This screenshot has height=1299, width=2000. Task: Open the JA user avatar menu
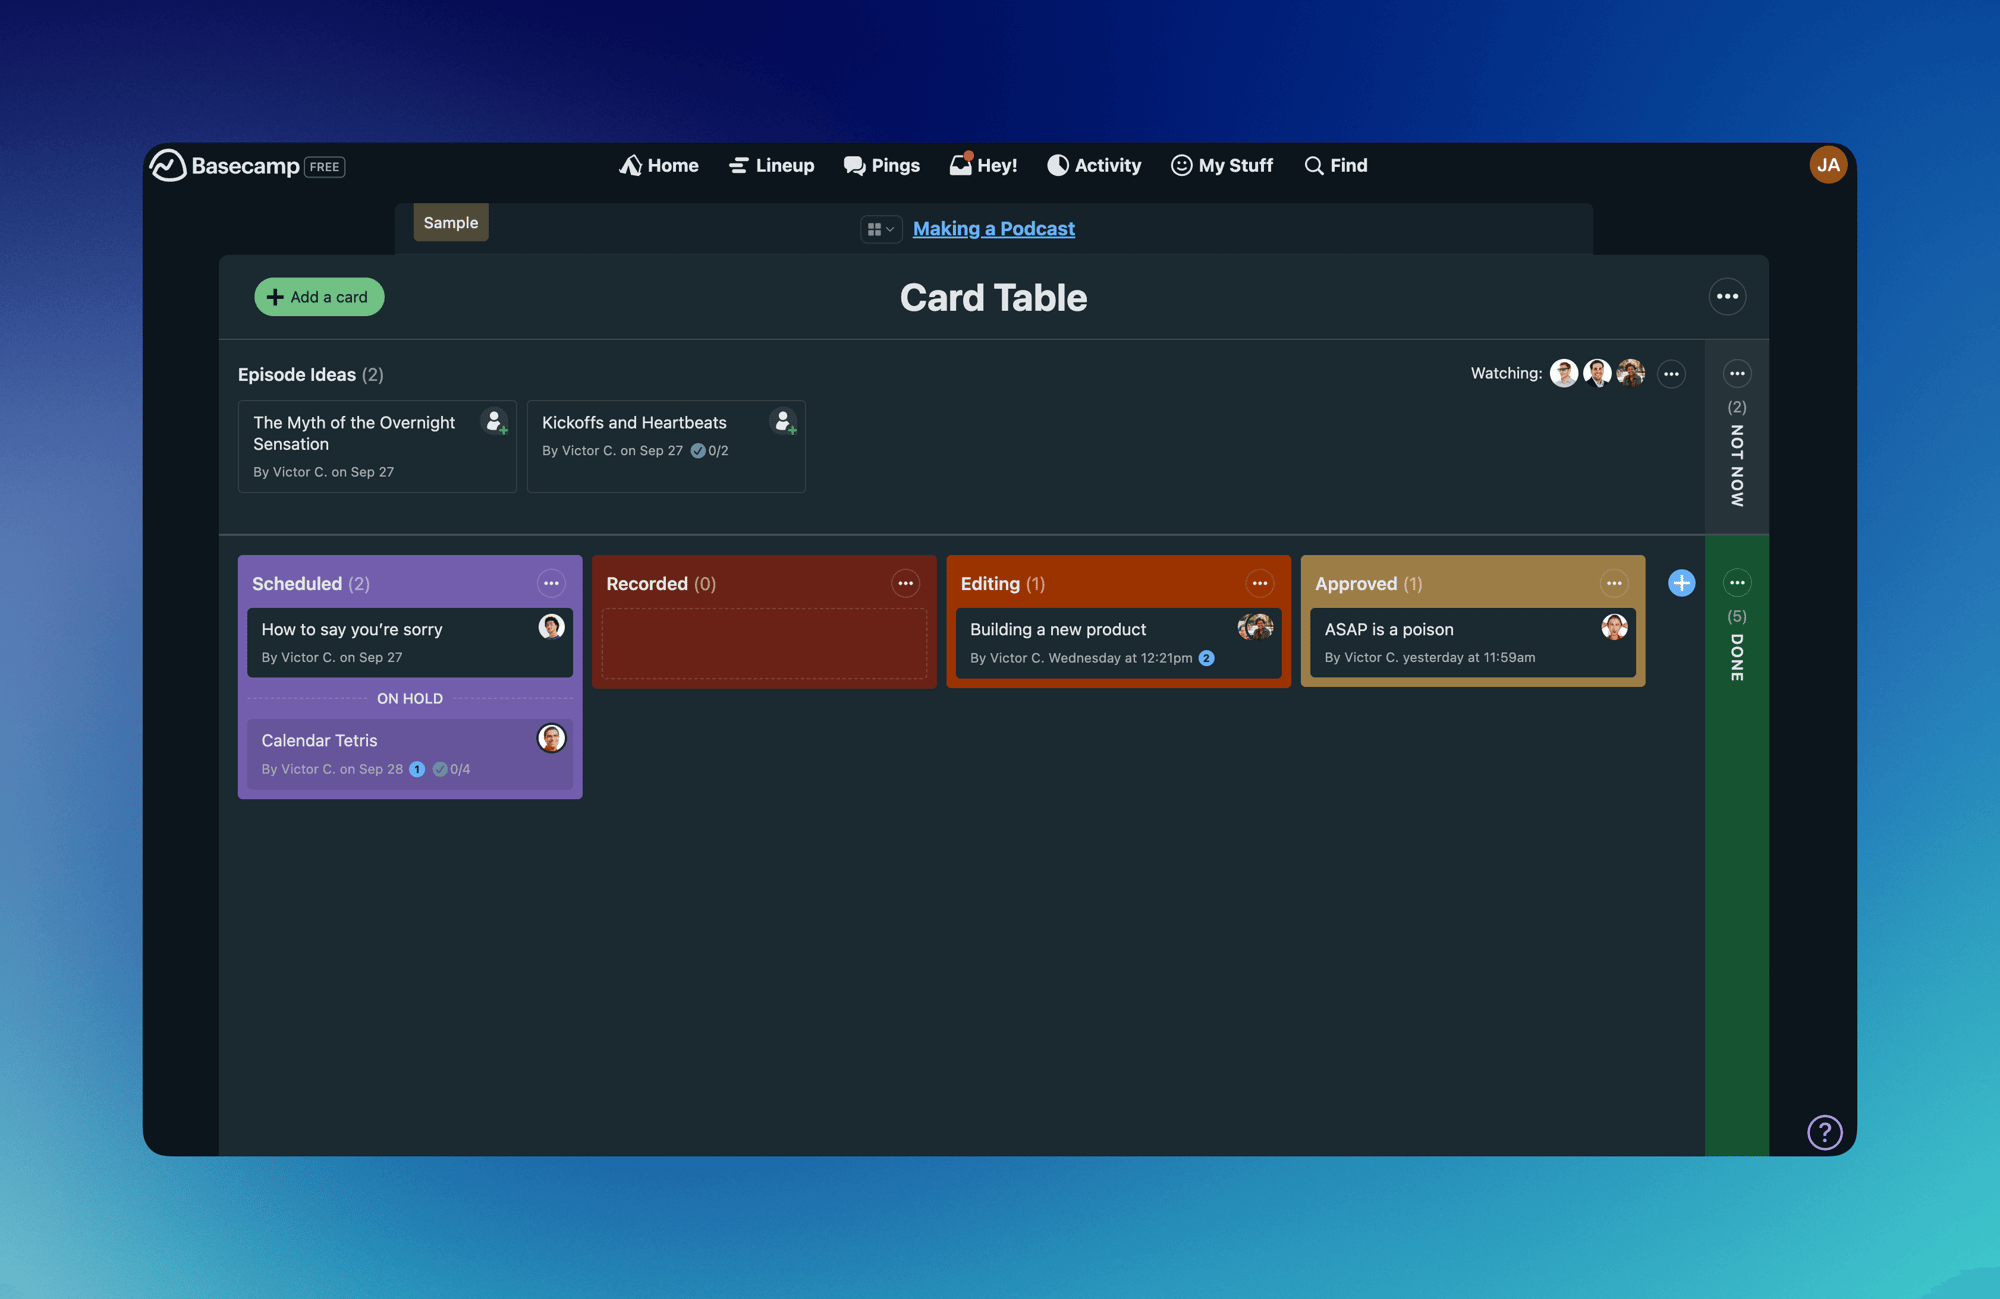1828,165
